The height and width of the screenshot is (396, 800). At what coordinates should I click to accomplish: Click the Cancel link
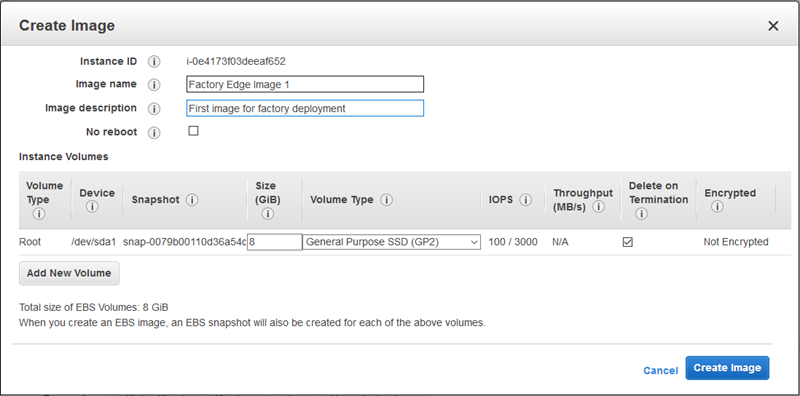point(661,370)
